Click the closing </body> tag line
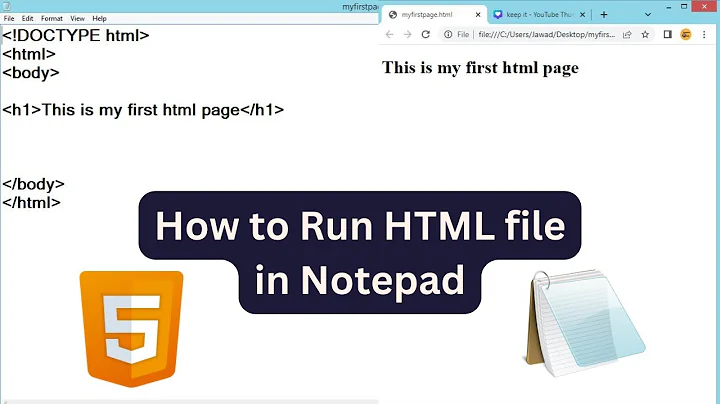The height and width of the screenshot is (404, 720). click(34, 184)
